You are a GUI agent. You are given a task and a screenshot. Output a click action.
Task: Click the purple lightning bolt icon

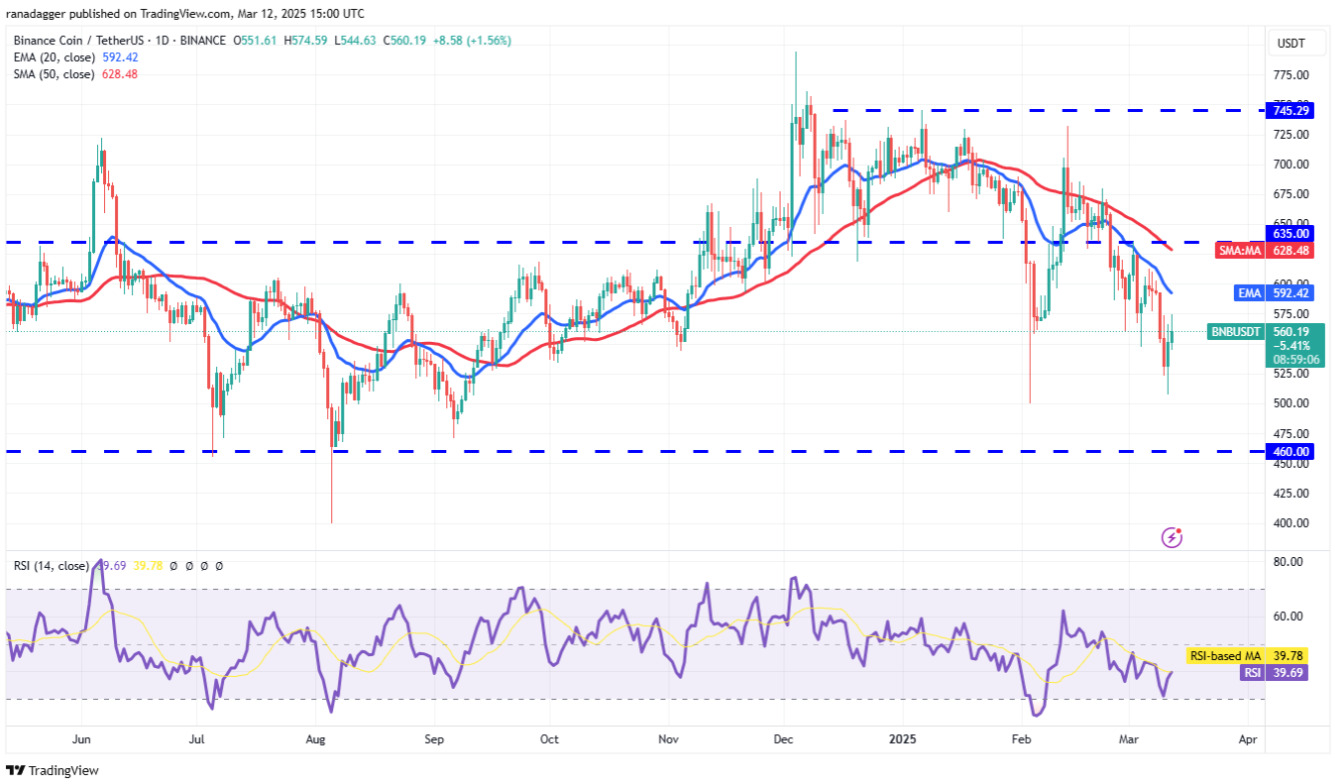point(1172,538)
